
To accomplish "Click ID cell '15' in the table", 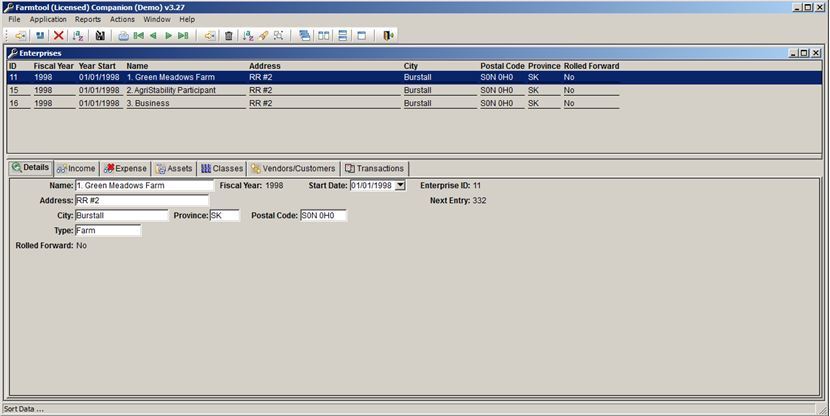I will pos(14,91).
